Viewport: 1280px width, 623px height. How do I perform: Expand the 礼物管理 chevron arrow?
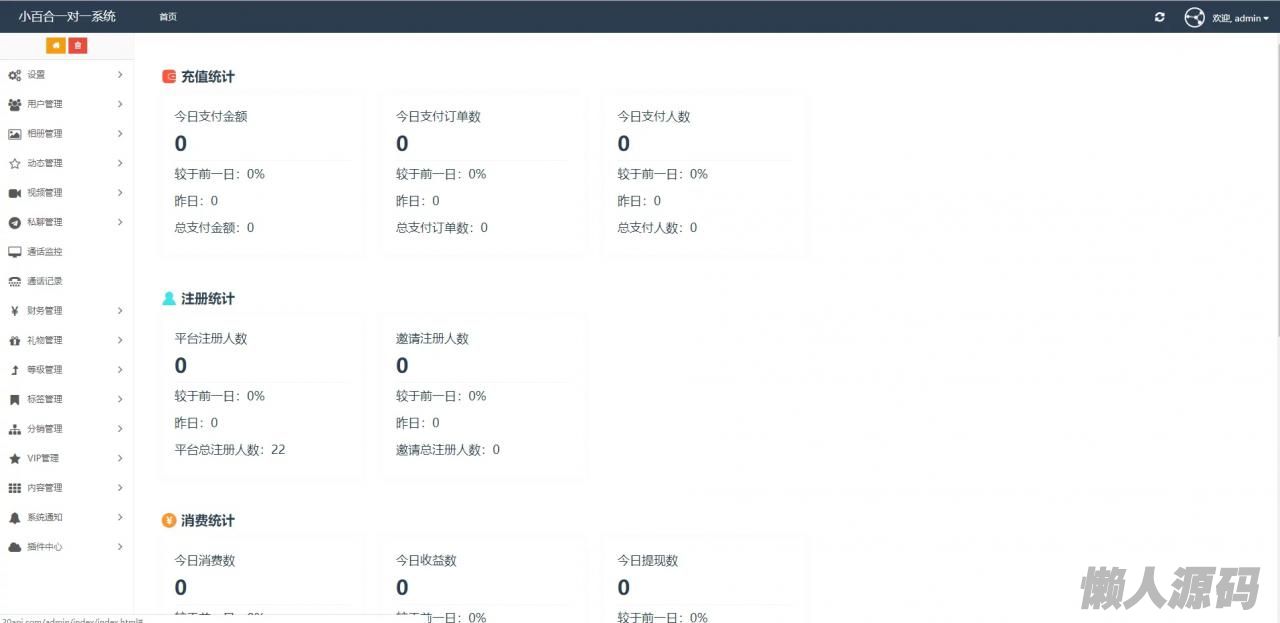point(120,340)
